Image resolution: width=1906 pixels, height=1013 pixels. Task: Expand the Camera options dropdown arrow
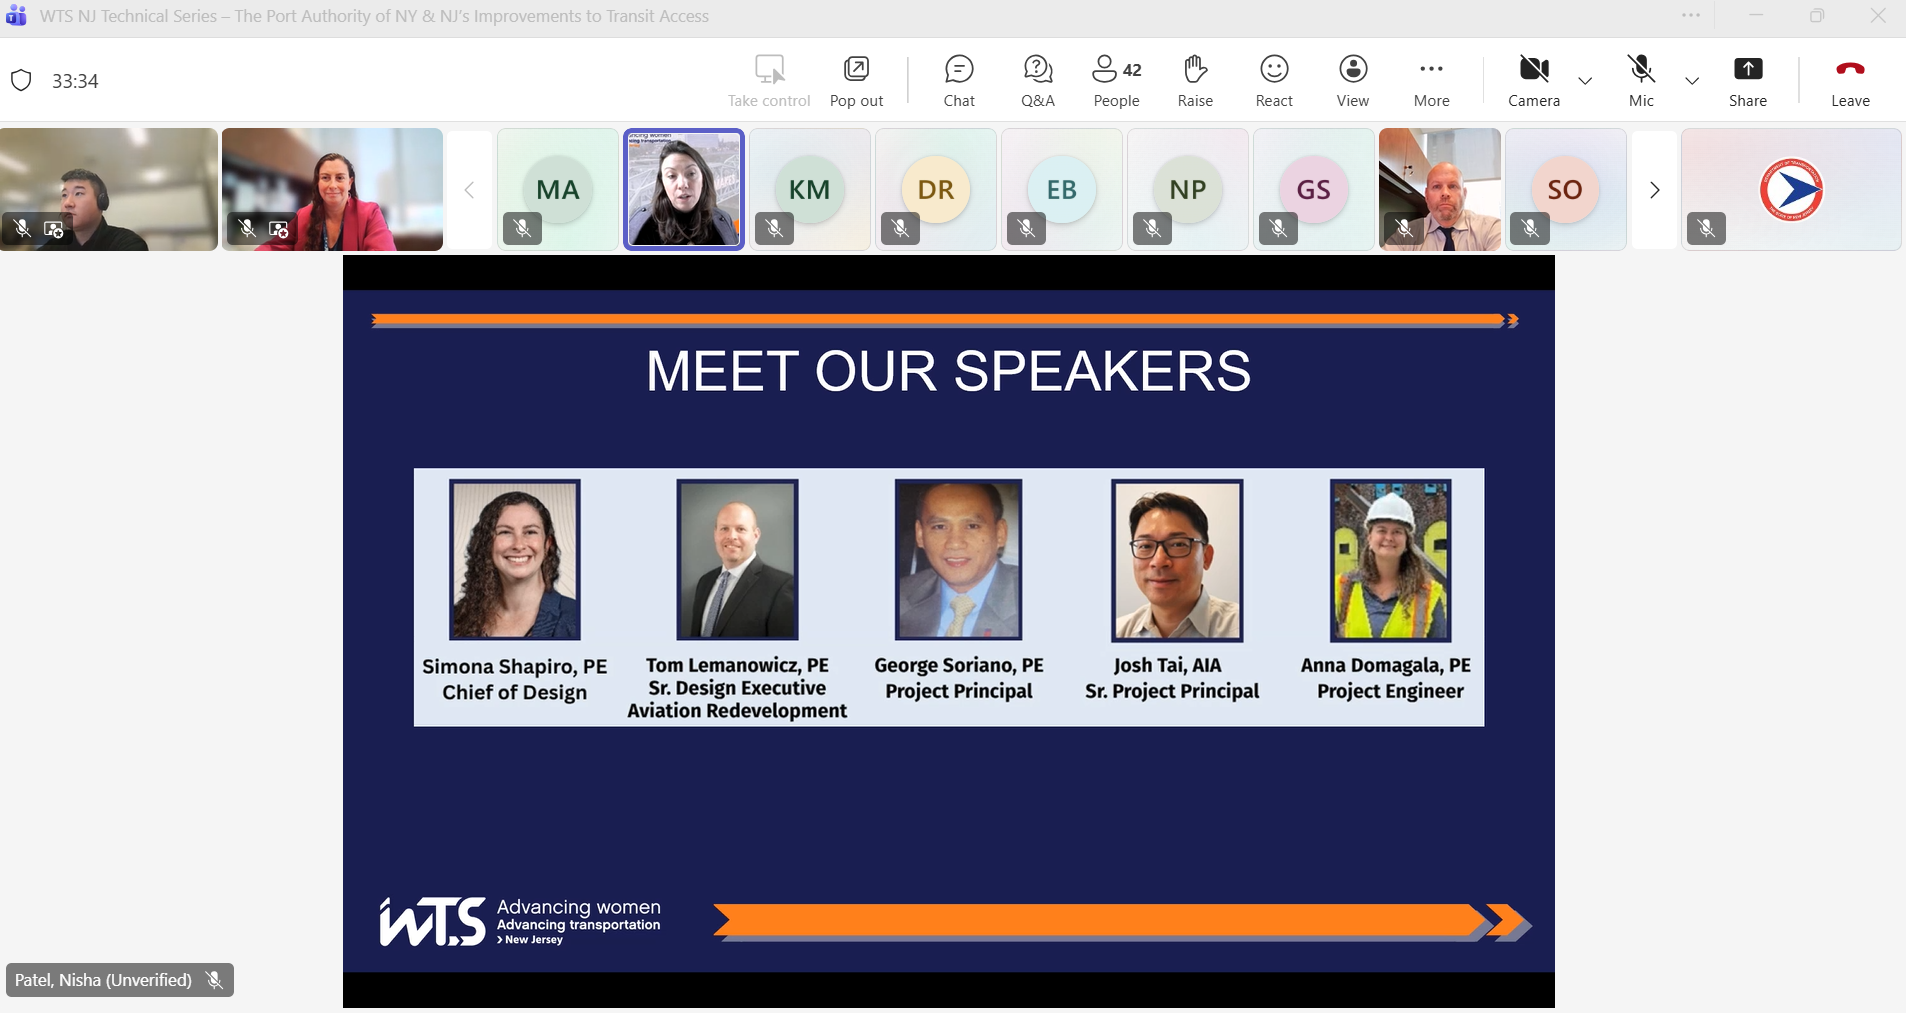click(x=1585, y=81)
